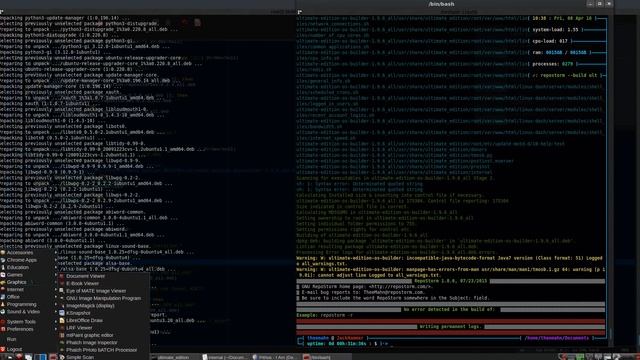Click the Phatch Image Inspector icon

(62, 342)
